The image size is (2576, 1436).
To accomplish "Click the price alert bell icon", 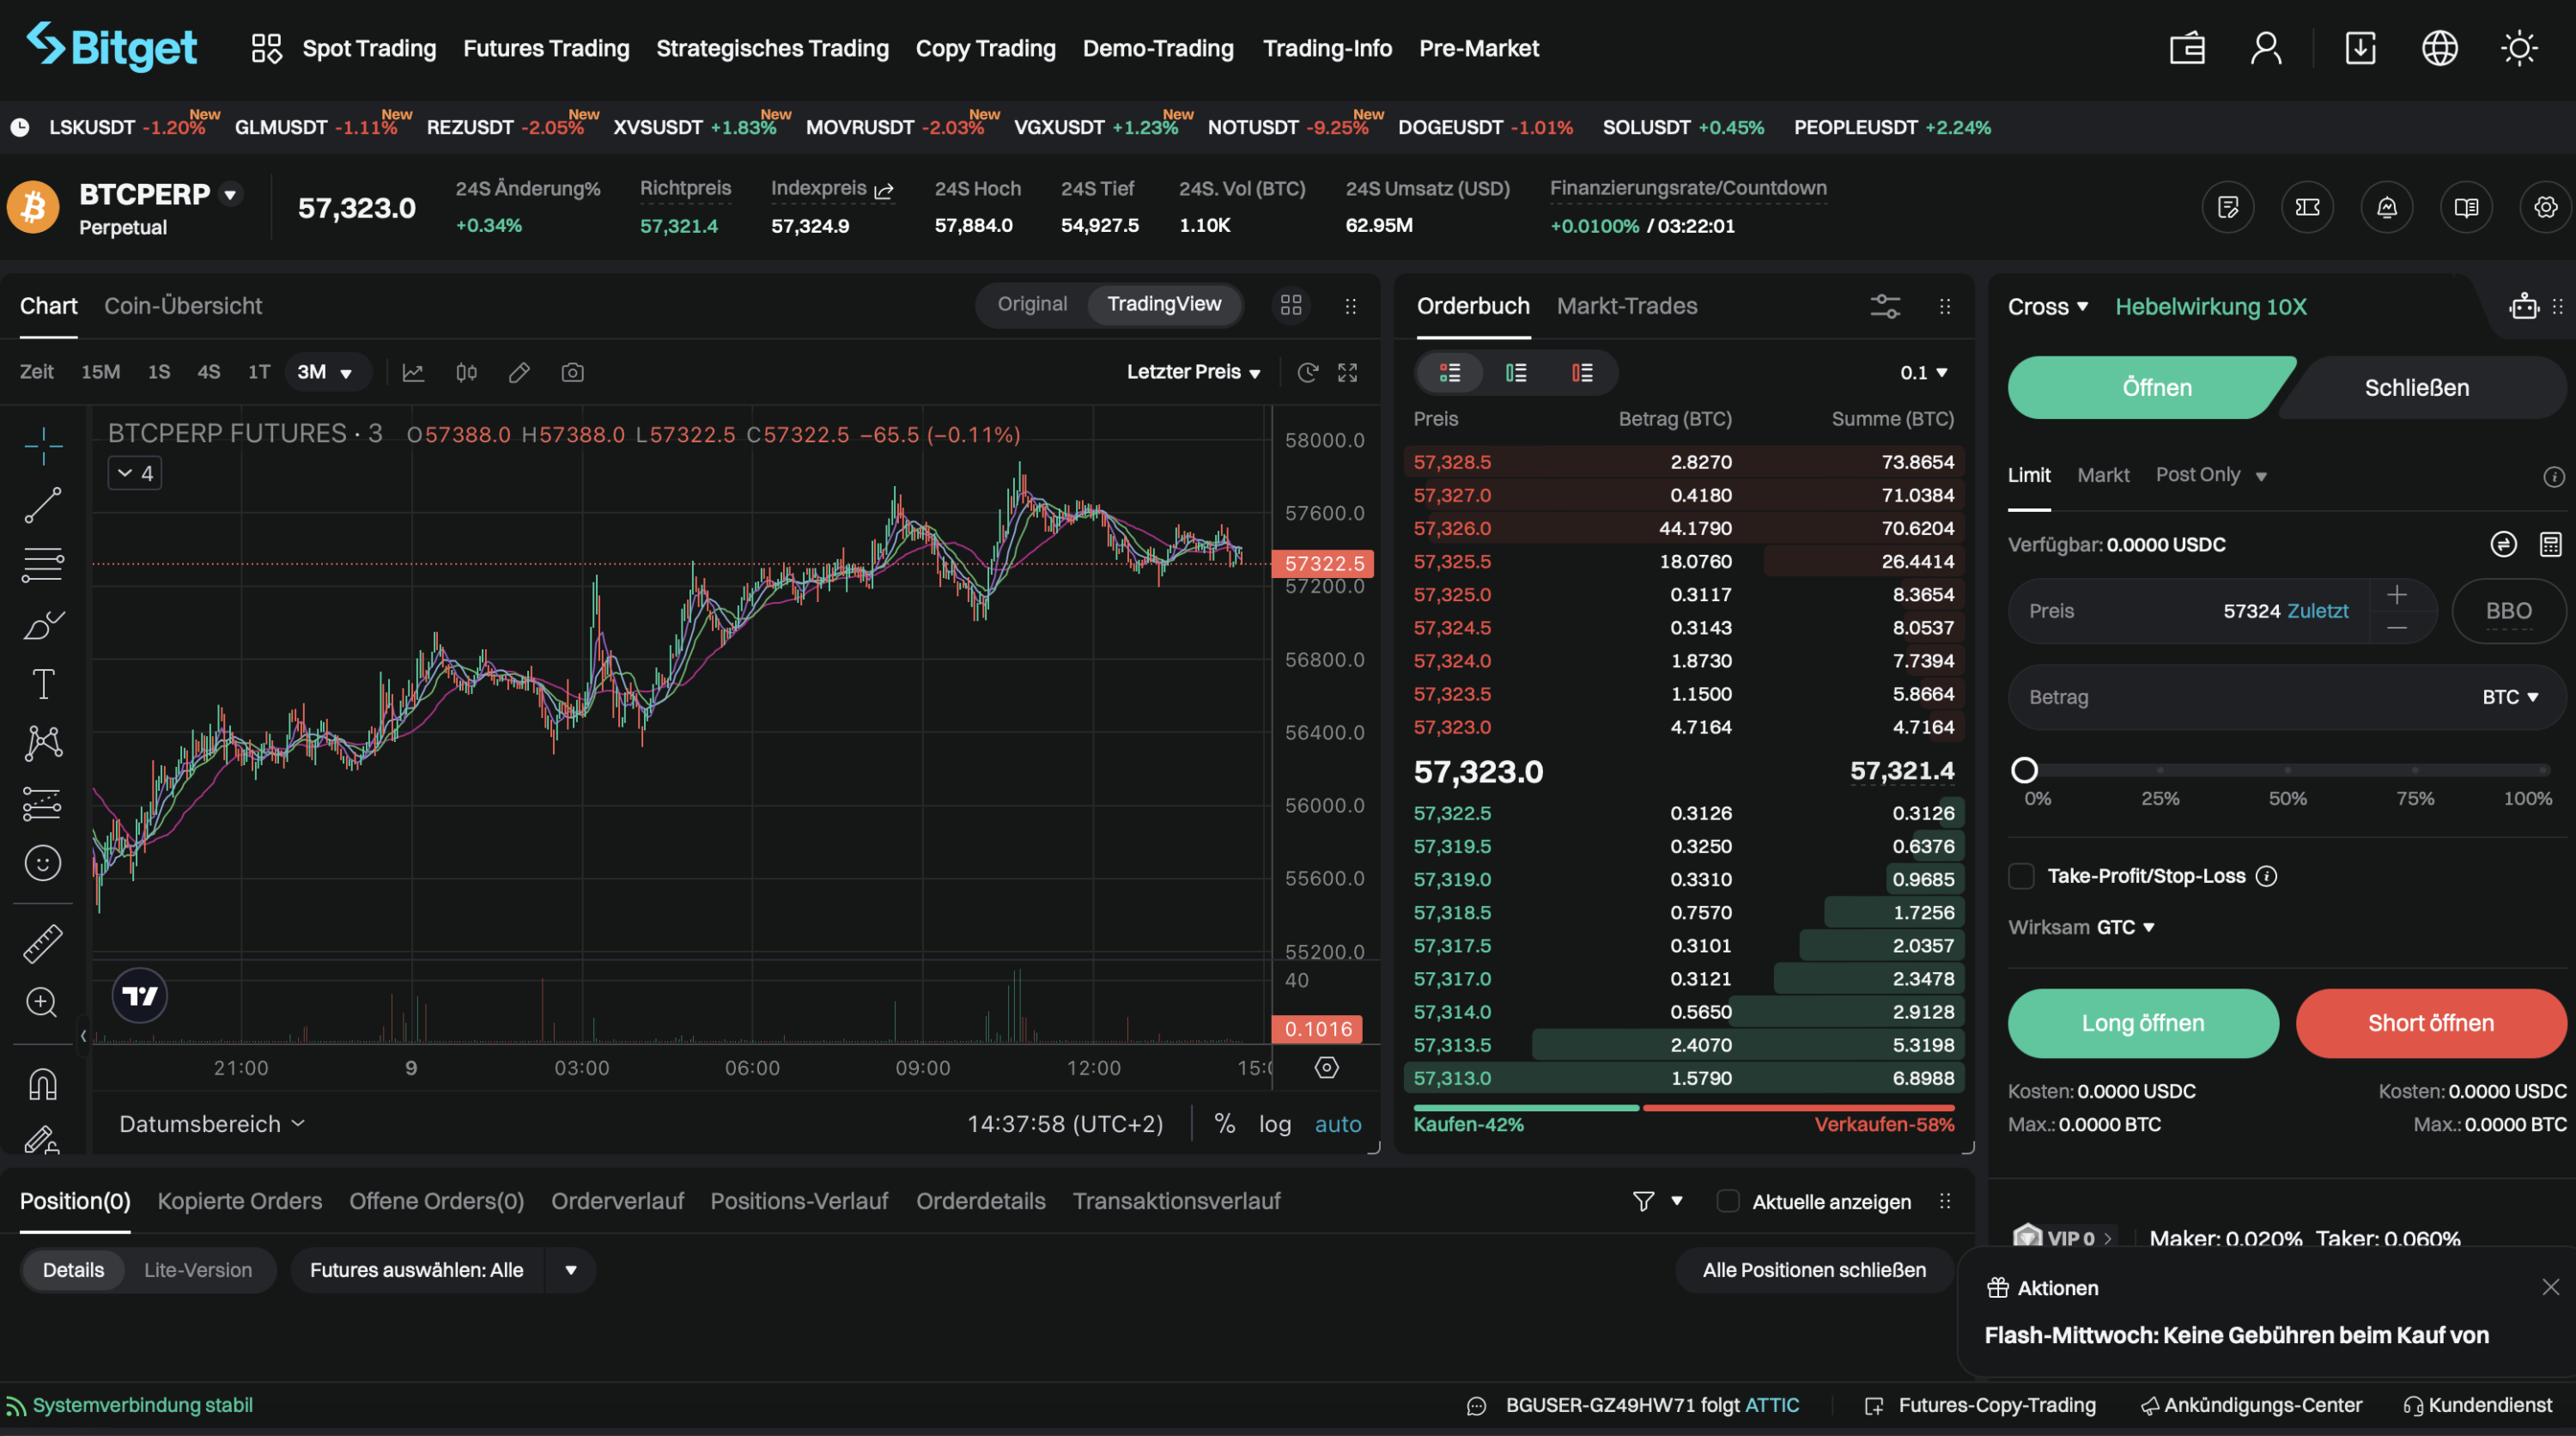I will tap(2387, 207).
